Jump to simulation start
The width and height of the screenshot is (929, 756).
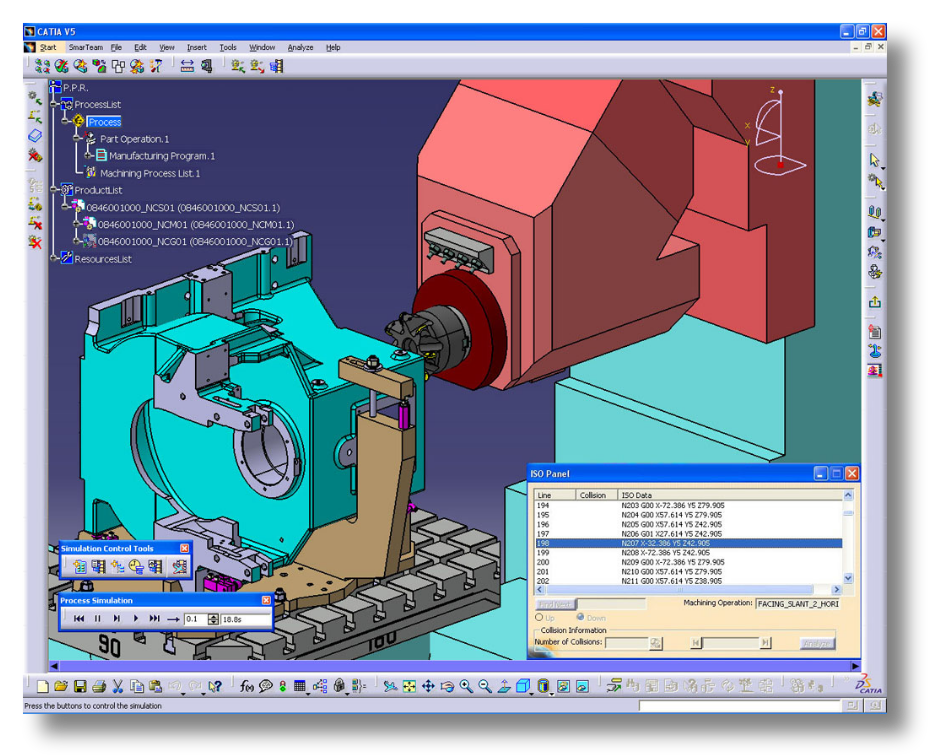point(79,619)
